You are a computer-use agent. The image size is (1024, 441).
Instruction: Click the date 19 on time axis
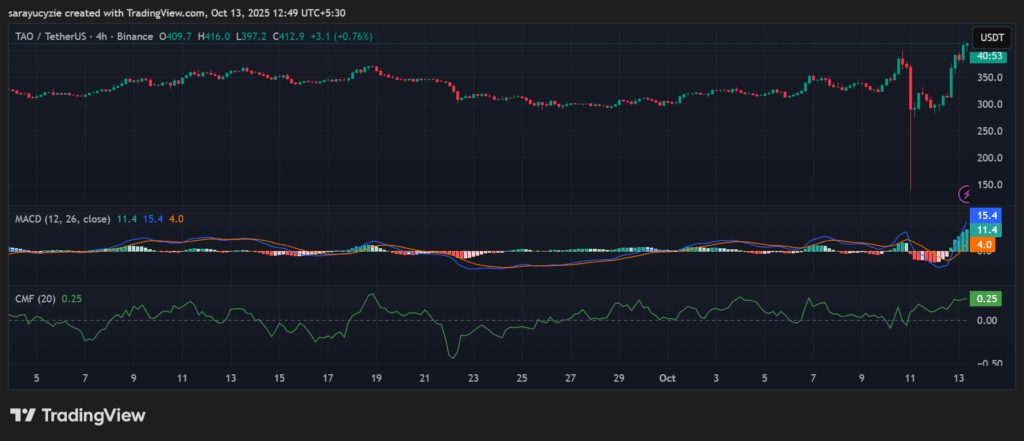(375, 379)
